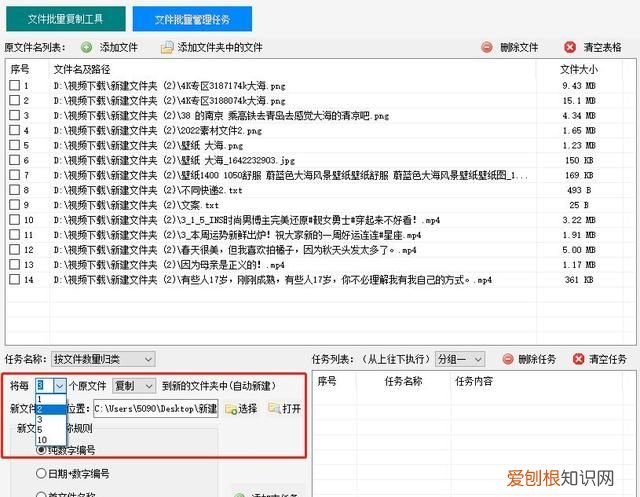Viewport: 640px width, 497px height.
Task: Click 添加文件夹中的文件 label
Action: 220,47
